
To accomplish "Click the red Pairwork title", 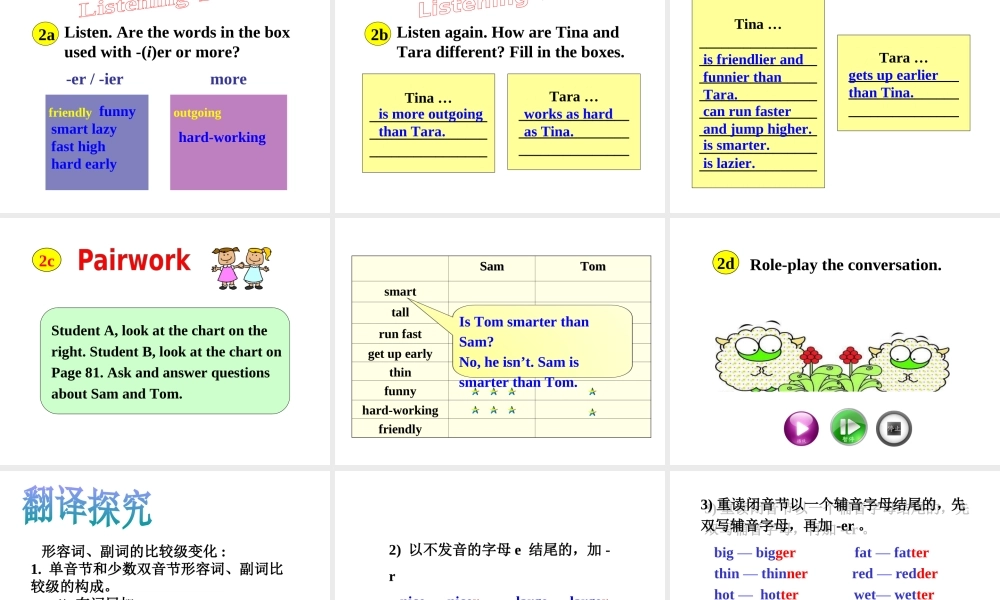I will coord(134,260).
